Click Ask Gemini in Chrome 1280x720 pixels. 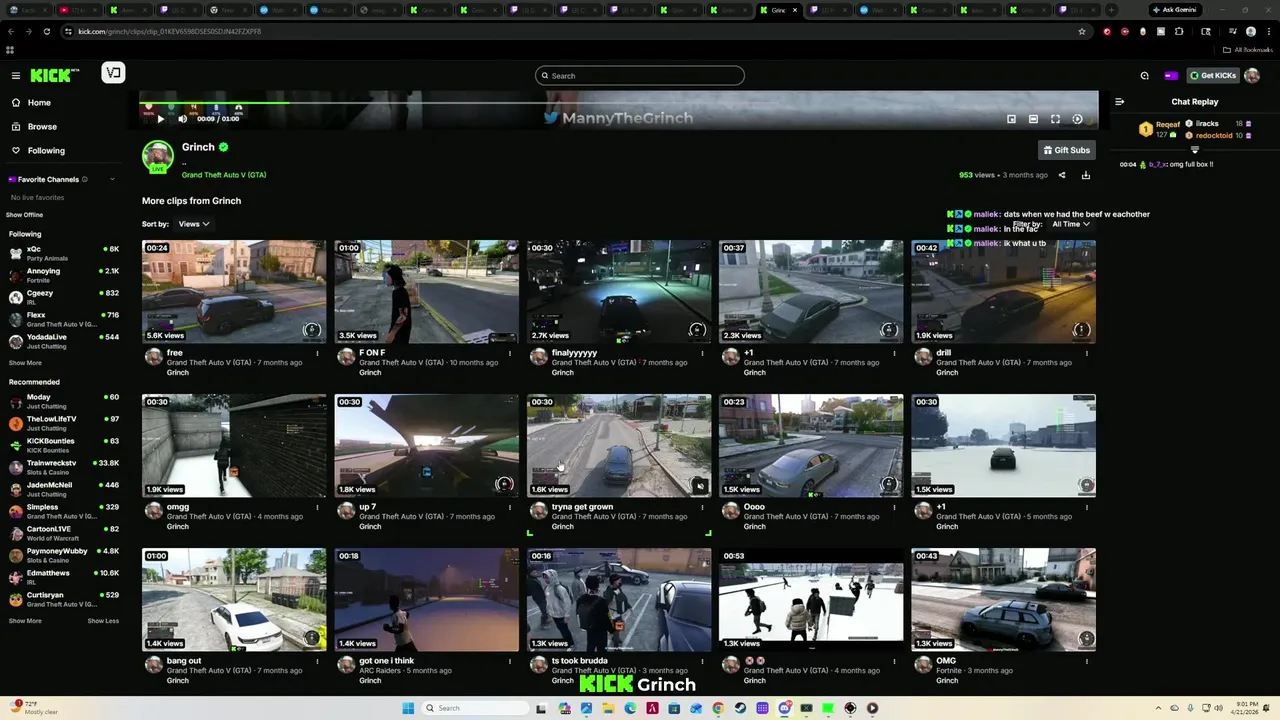click(x=1174, y=10)
